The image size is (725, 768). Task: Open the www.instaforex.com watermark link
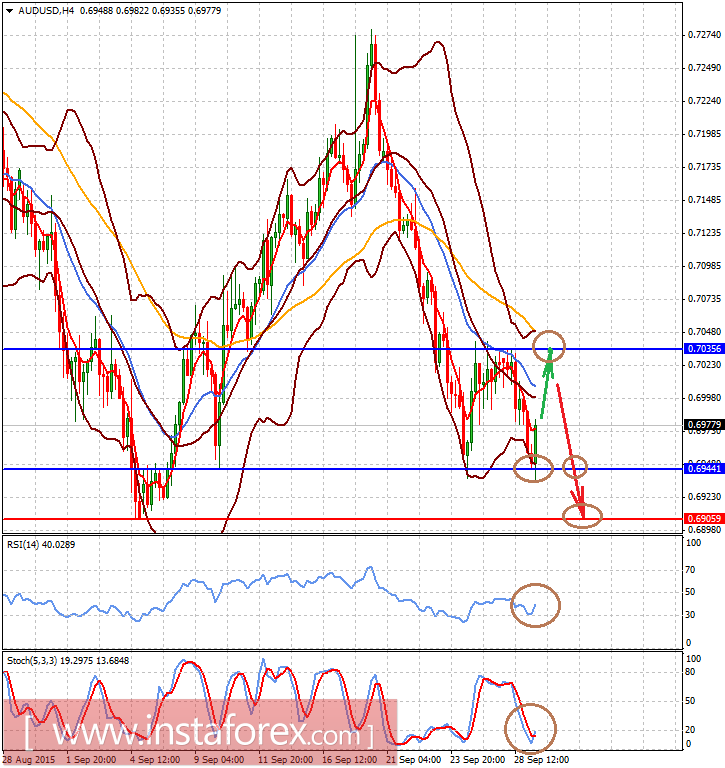[x=195, y=735]
